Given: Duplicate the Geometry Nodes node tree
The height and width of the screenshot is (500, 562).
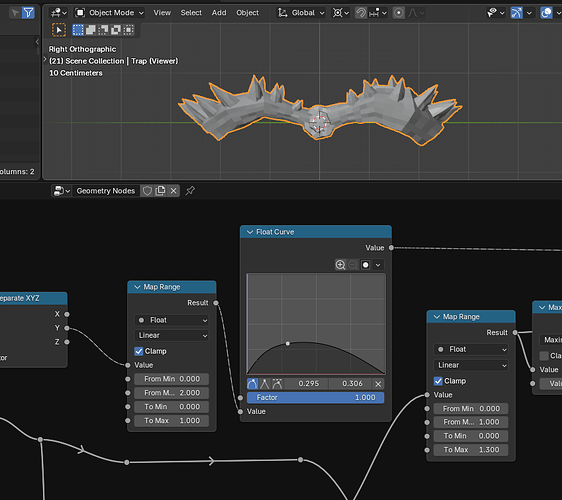Looking at the screenshot, I should point(160,191).
